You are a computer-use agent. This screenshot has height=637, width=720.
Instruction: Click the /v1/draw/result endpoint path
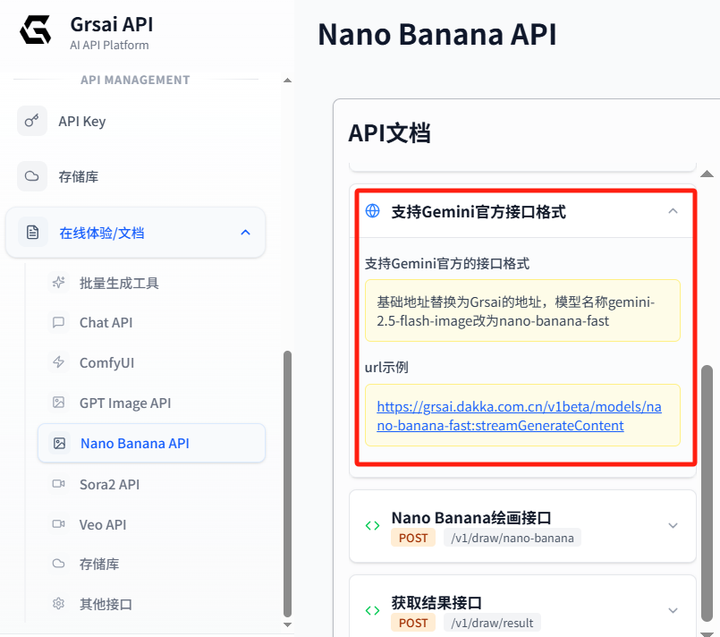[492, 623]
